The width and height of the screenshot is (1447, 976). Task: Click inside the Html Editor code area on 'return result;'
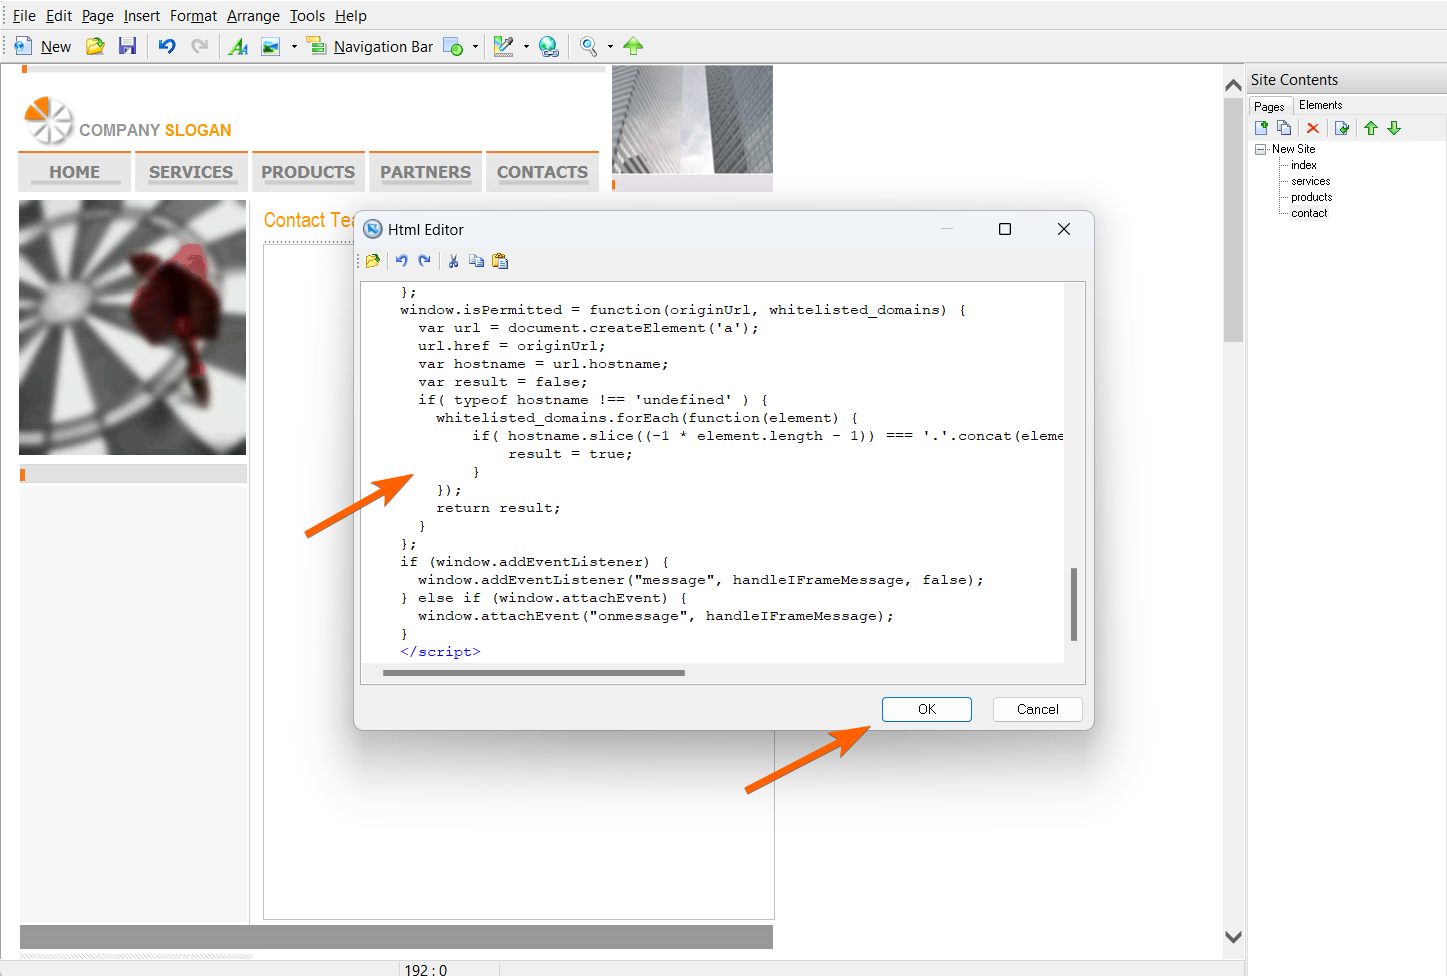pos(498,508)
